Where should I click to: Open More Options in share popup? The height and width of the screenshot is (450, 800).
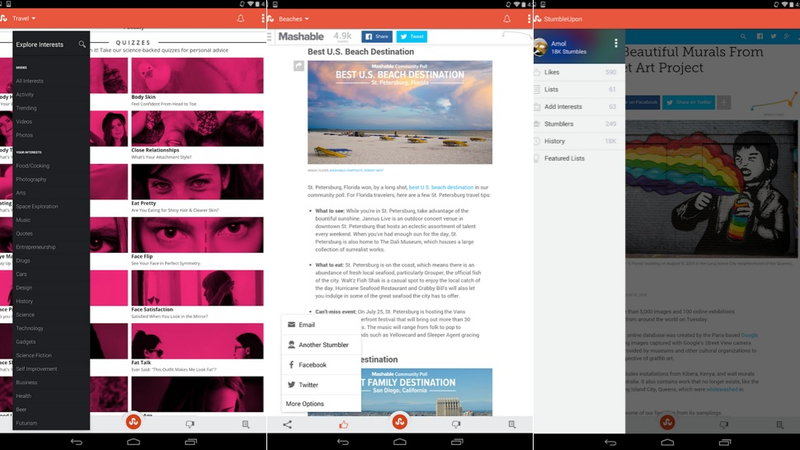point(321,403)
